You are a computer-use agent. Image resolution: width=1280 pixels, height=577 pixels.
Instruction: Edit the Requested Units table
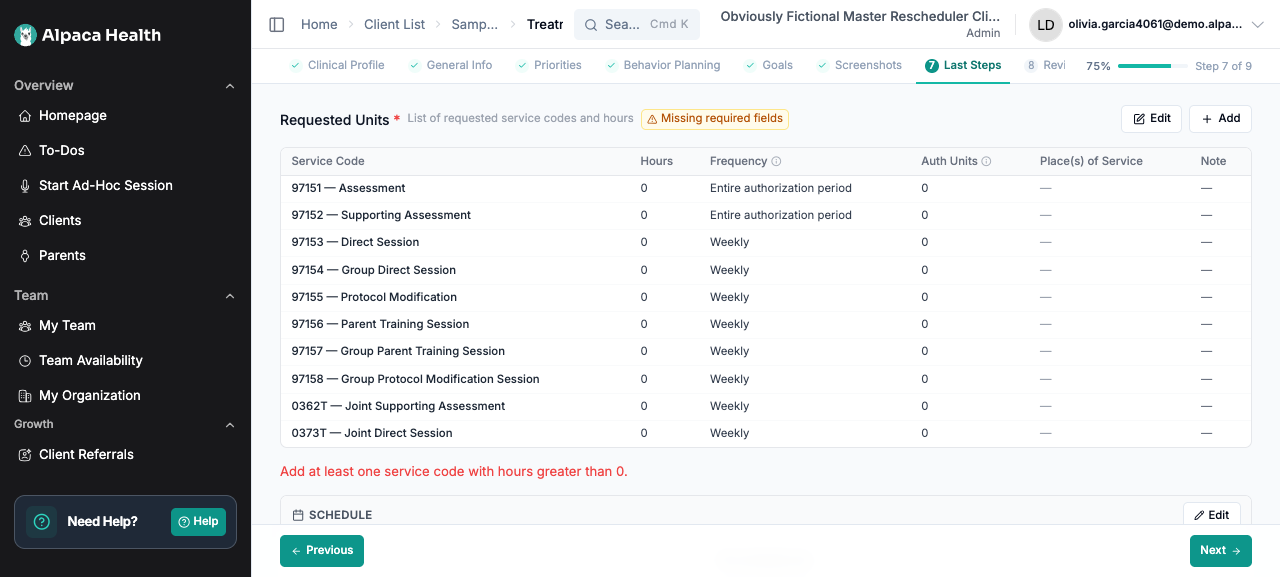pos(1151,119)
